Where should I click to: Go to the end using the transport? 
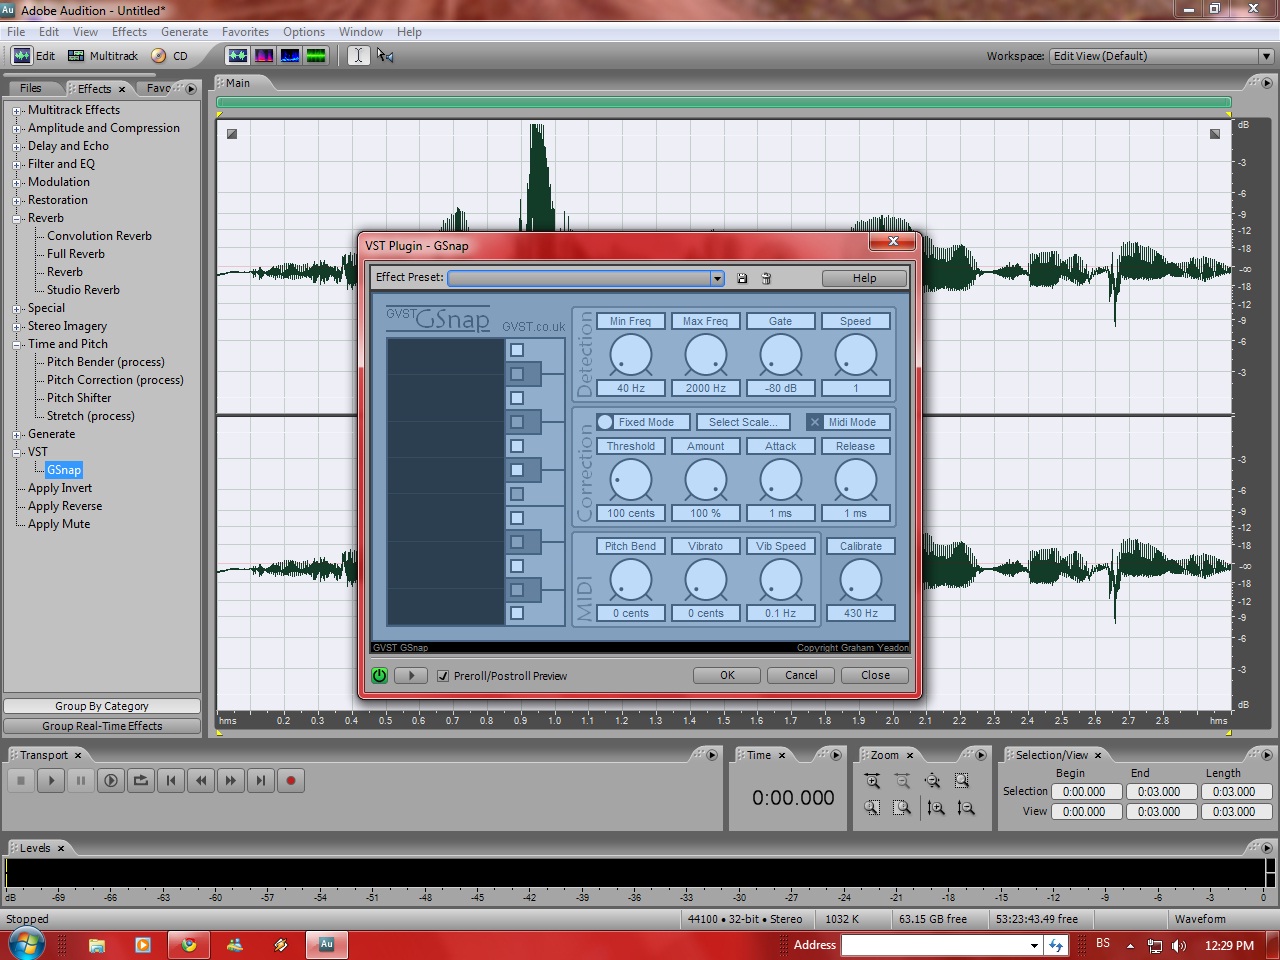(x=261, y=781)
